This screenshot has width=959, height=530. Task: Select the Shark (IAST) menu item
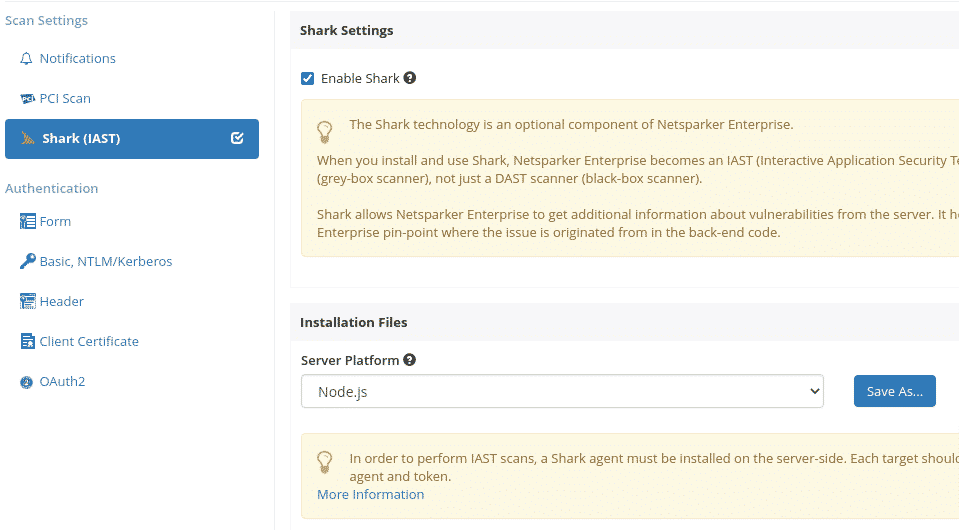(131, 139)
